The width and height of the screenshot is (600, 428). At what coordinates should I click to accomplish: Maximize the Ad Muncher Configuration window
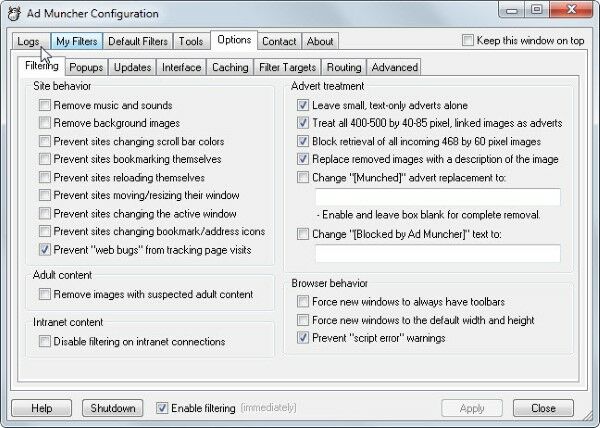[537, 9]
